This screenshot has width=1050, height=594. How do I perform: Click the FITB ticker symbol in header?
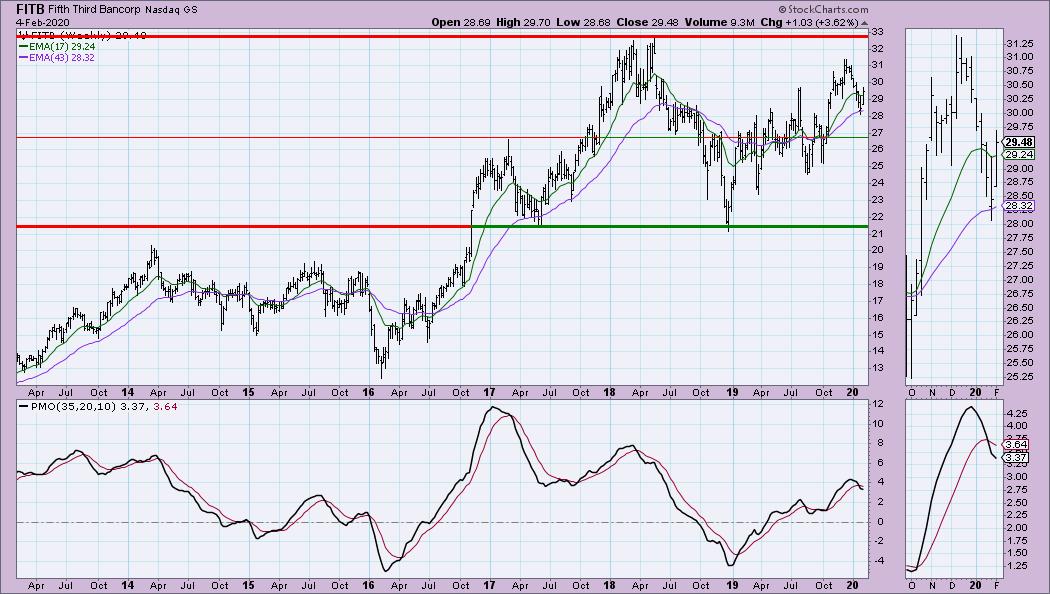(31, 9)
